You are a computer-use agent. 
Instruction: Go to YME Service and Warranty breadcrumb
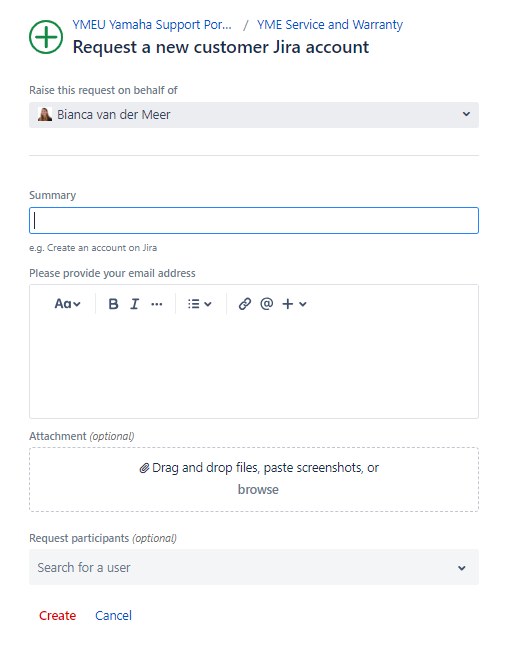pyautogui.click(x=330, y=25)
